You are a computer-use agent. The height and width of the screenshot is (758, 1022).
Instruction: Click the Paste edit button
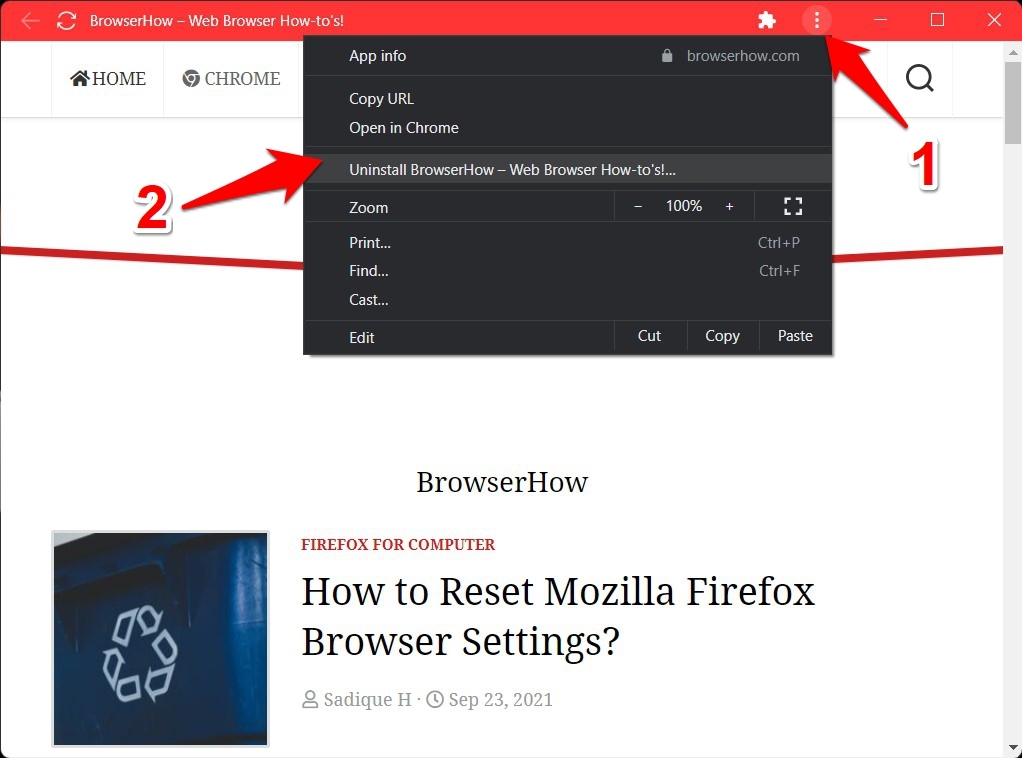(795, 336)
